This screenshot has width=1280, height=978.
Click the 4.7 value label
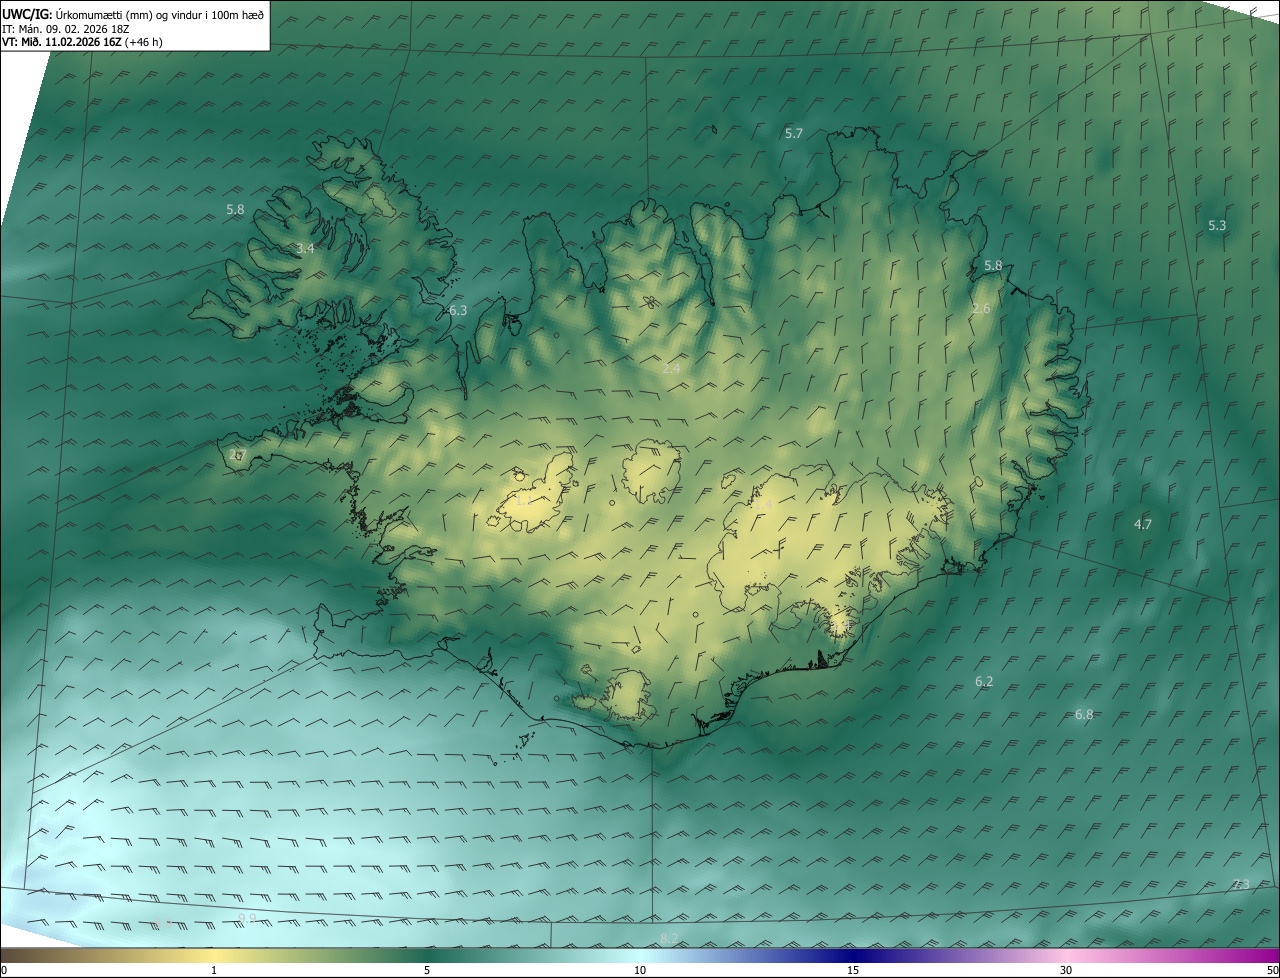(1143, 524)
